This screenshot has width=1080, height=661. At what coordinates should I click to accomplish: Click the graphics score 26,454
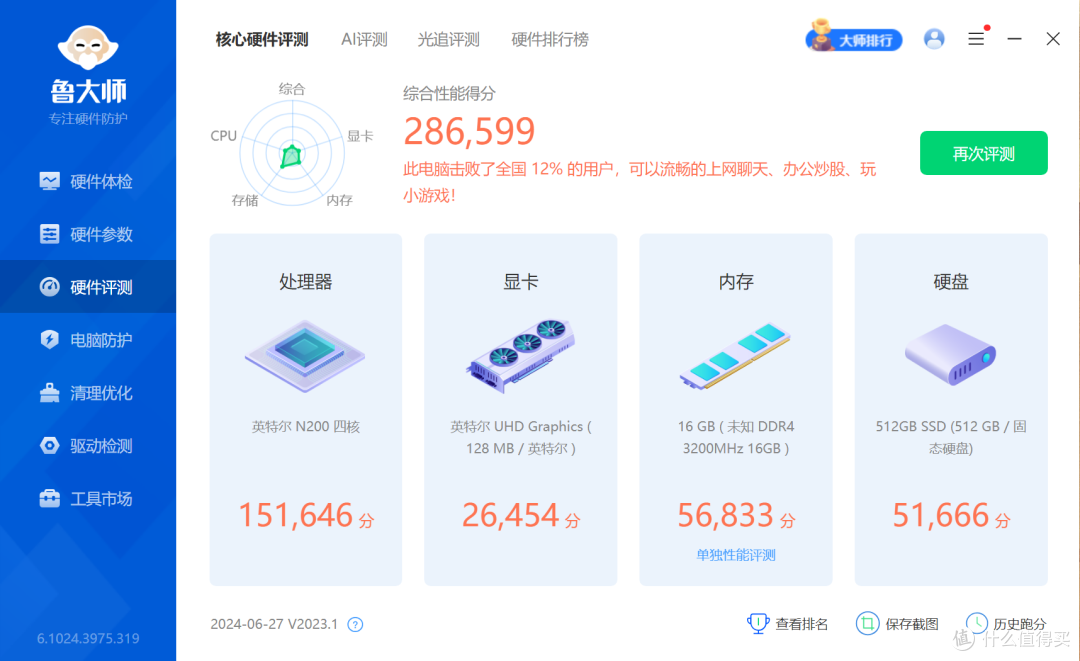(510, 515)
